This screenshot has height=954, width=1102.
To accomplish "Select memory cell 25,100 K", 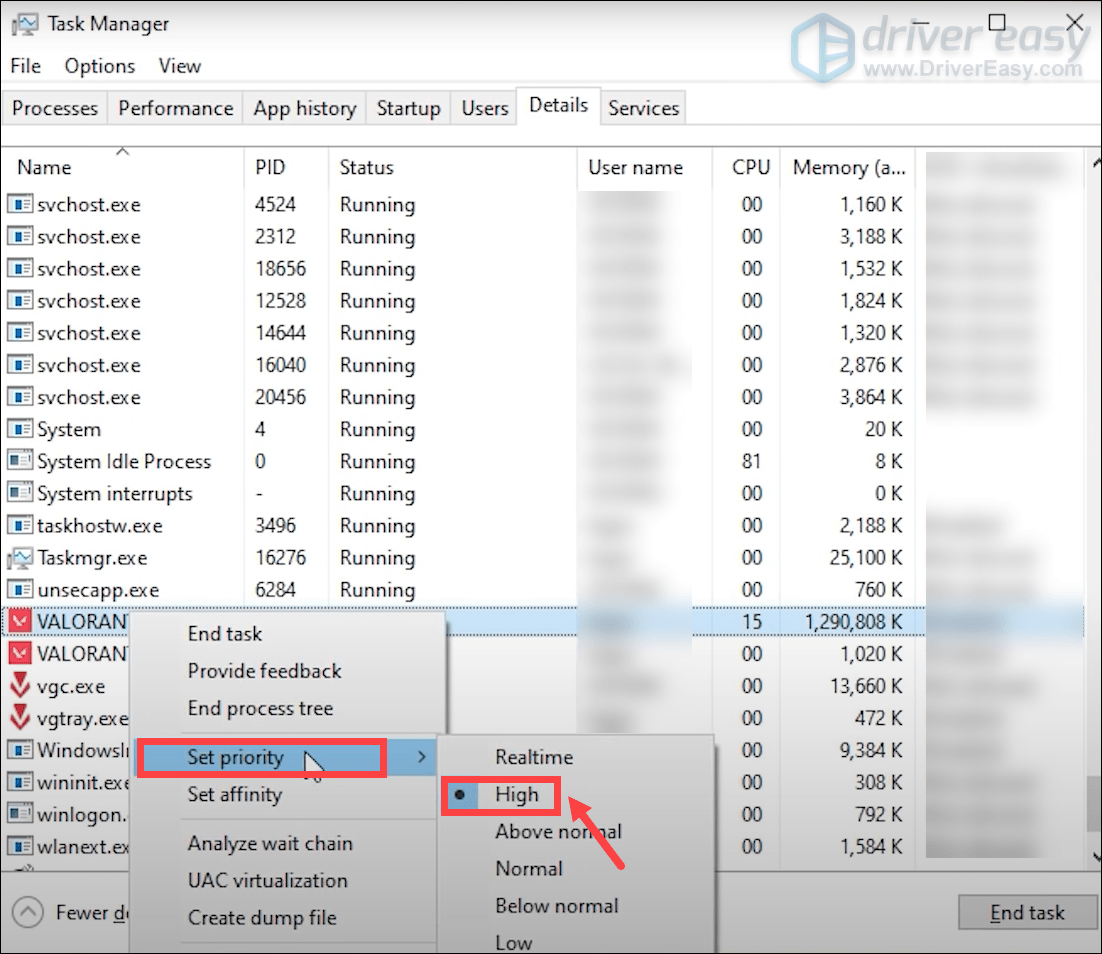I will (865, 557).
